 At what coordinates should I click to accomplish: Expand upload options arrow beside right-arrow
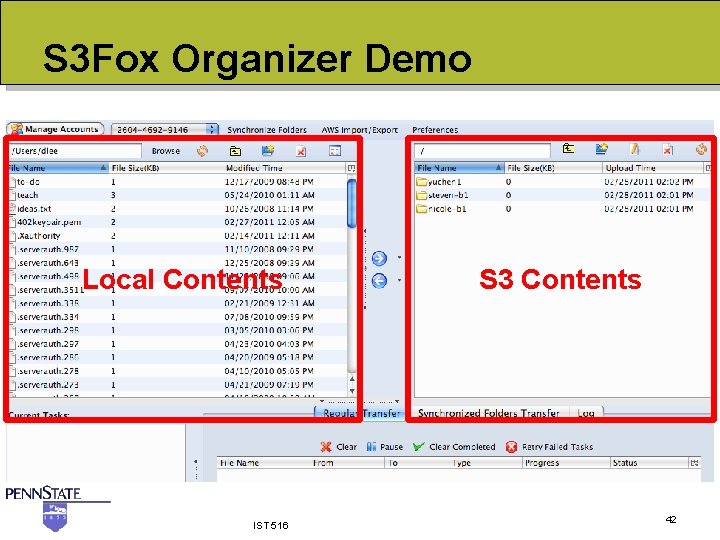[399, 258]
